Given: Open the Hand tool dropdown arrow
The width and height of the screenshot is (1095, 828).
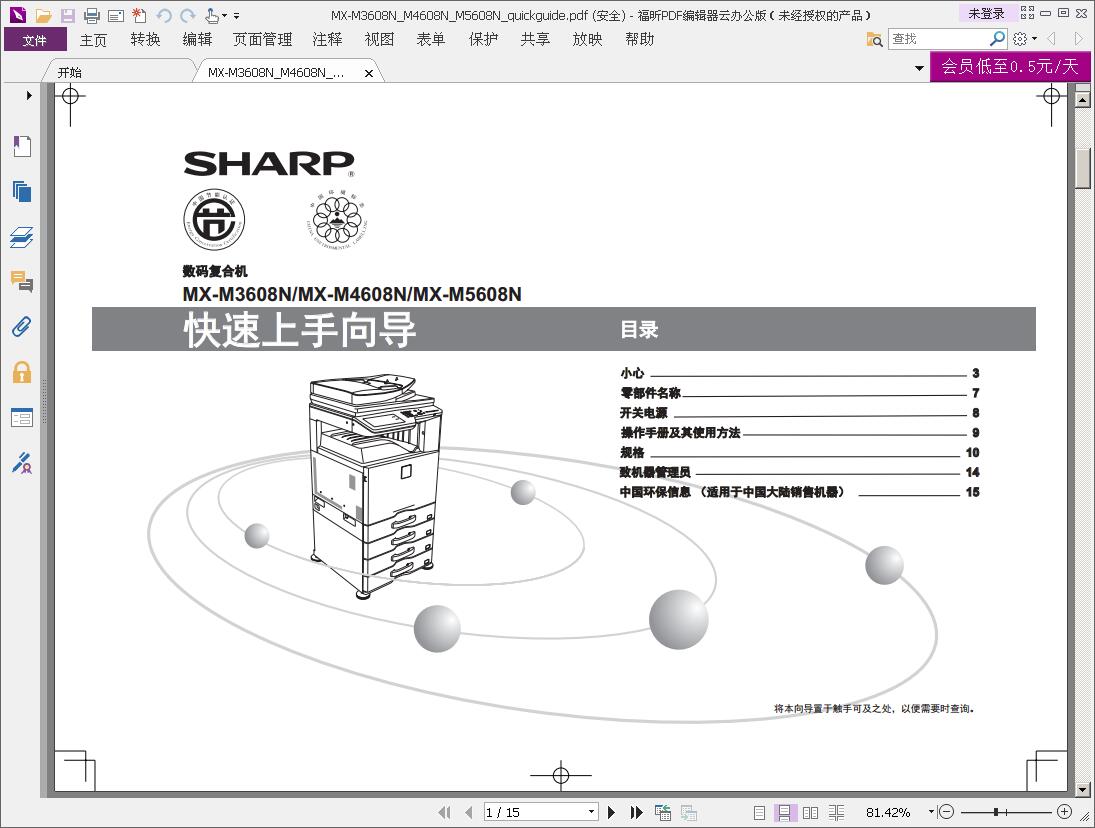Looking at the screenshot, I should (x=224, y=15).
